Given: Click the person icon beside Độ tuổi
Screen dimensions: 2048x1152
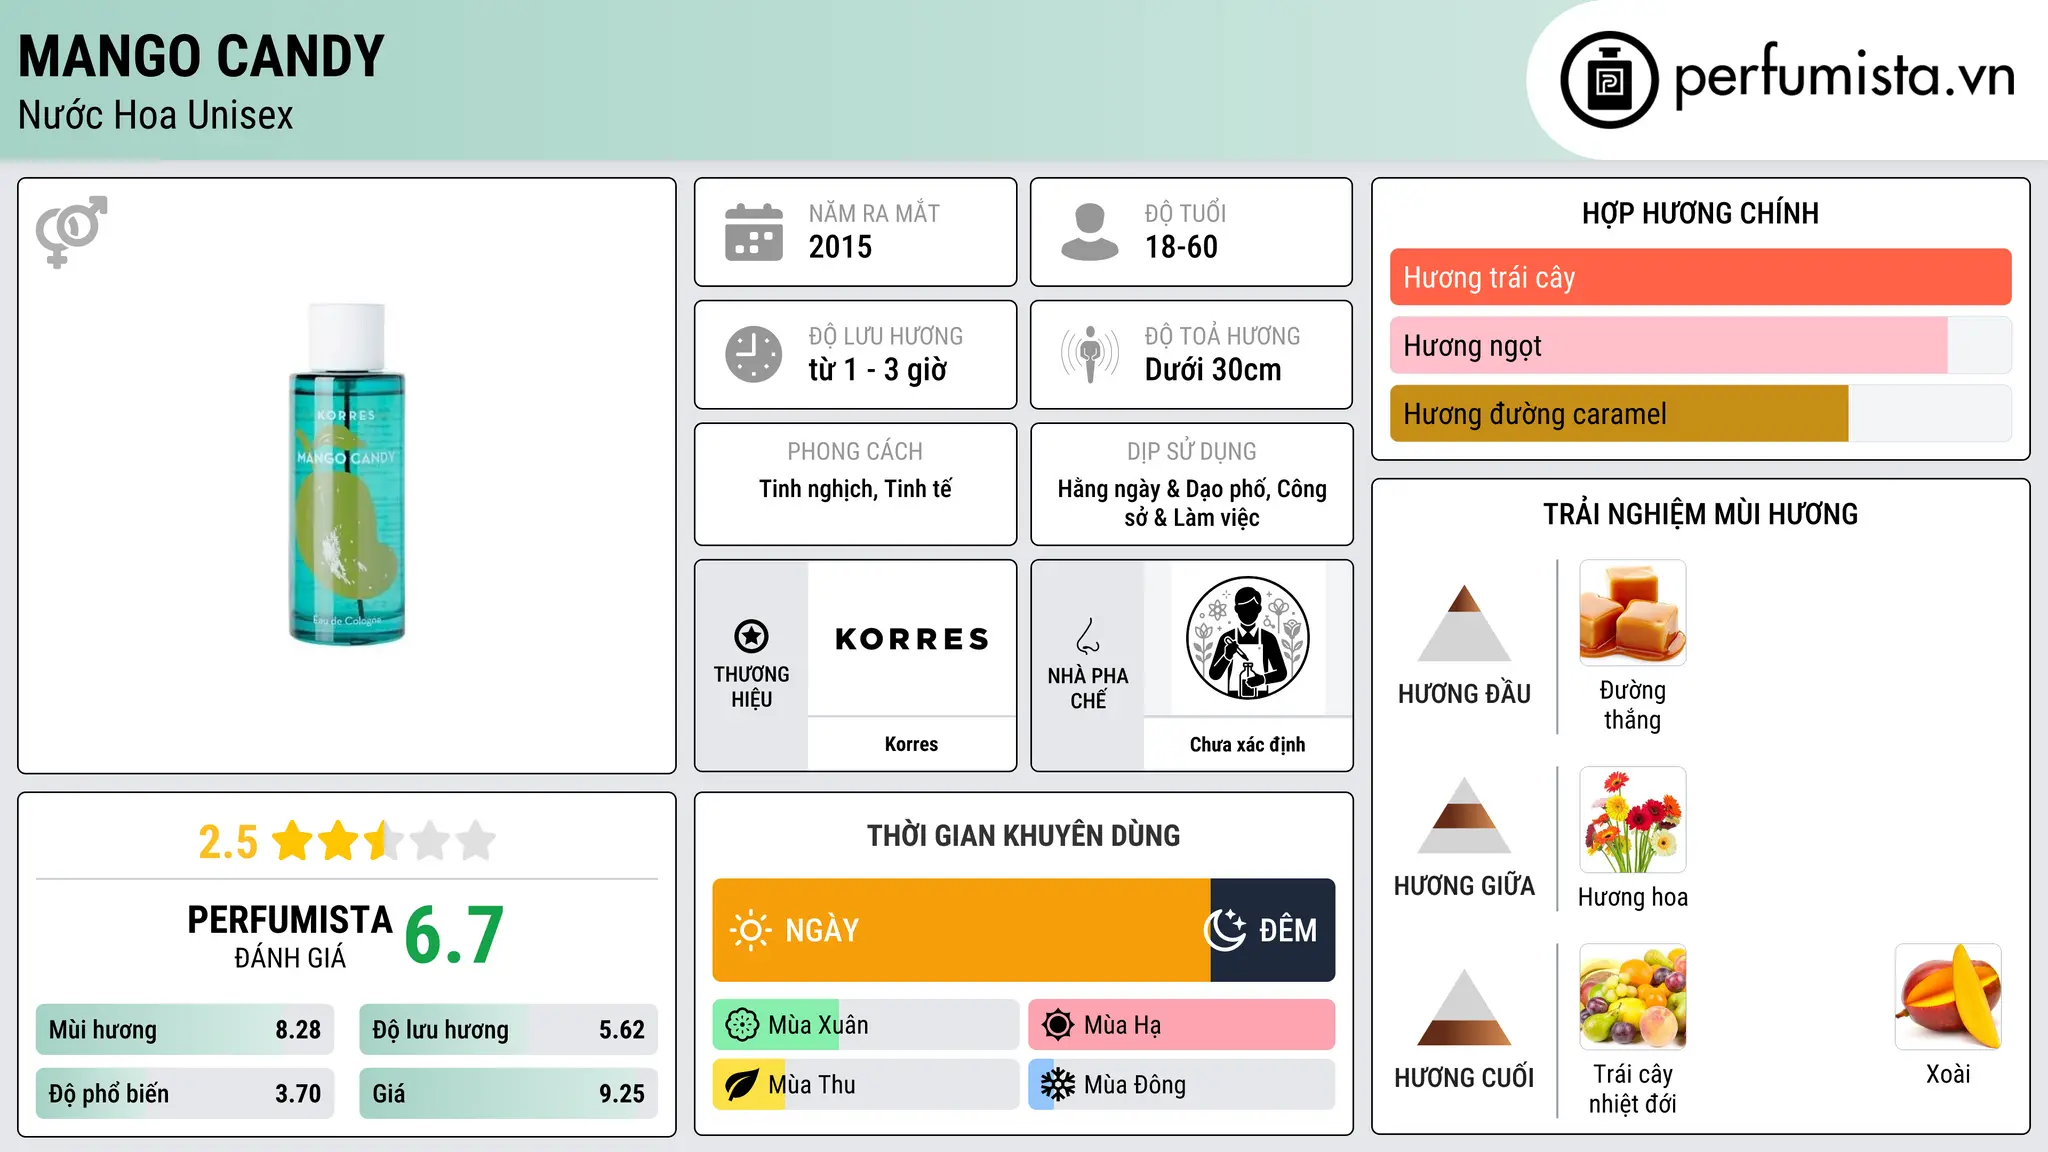Looking at the screenshot, I should pyautogui.click(x=1090, y=232).
